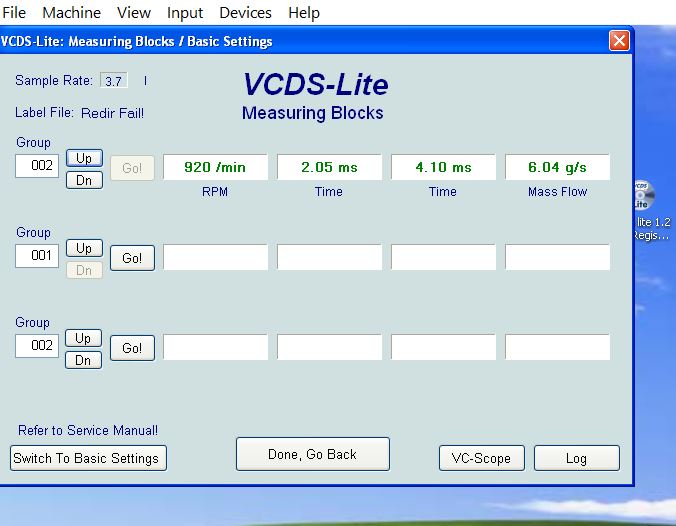Click the RPM label

point(215,191)
